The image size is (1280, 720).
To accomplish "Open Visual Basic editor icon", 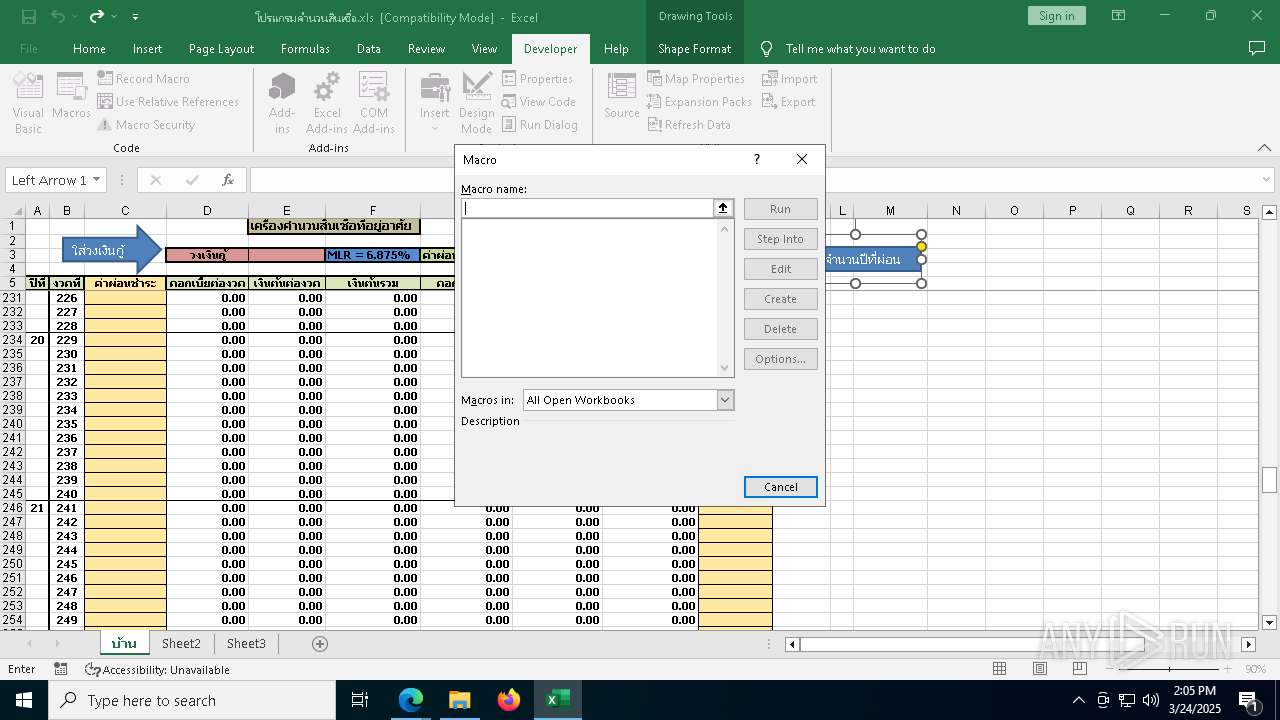I will coord(28,102).
